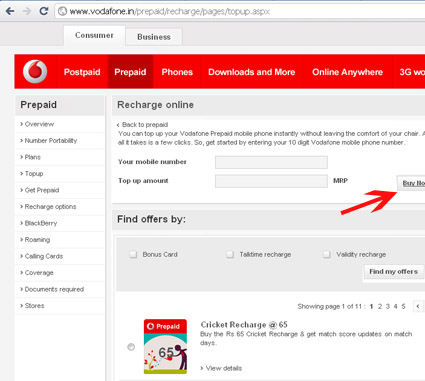Go to offers page 4

click(x=395, y=306)
